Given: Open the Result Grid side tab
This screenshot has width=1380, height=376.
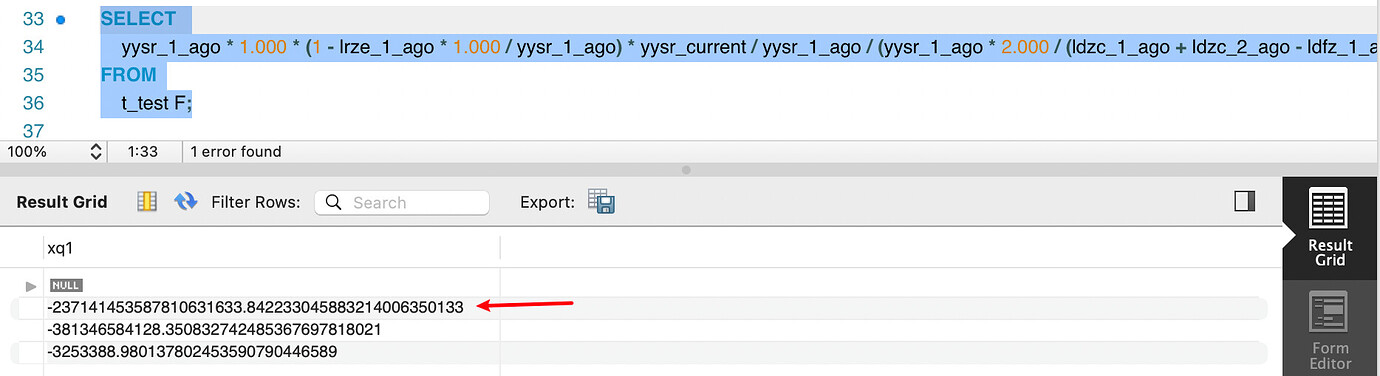Looking at the screenshot, I should point(1329,229).
